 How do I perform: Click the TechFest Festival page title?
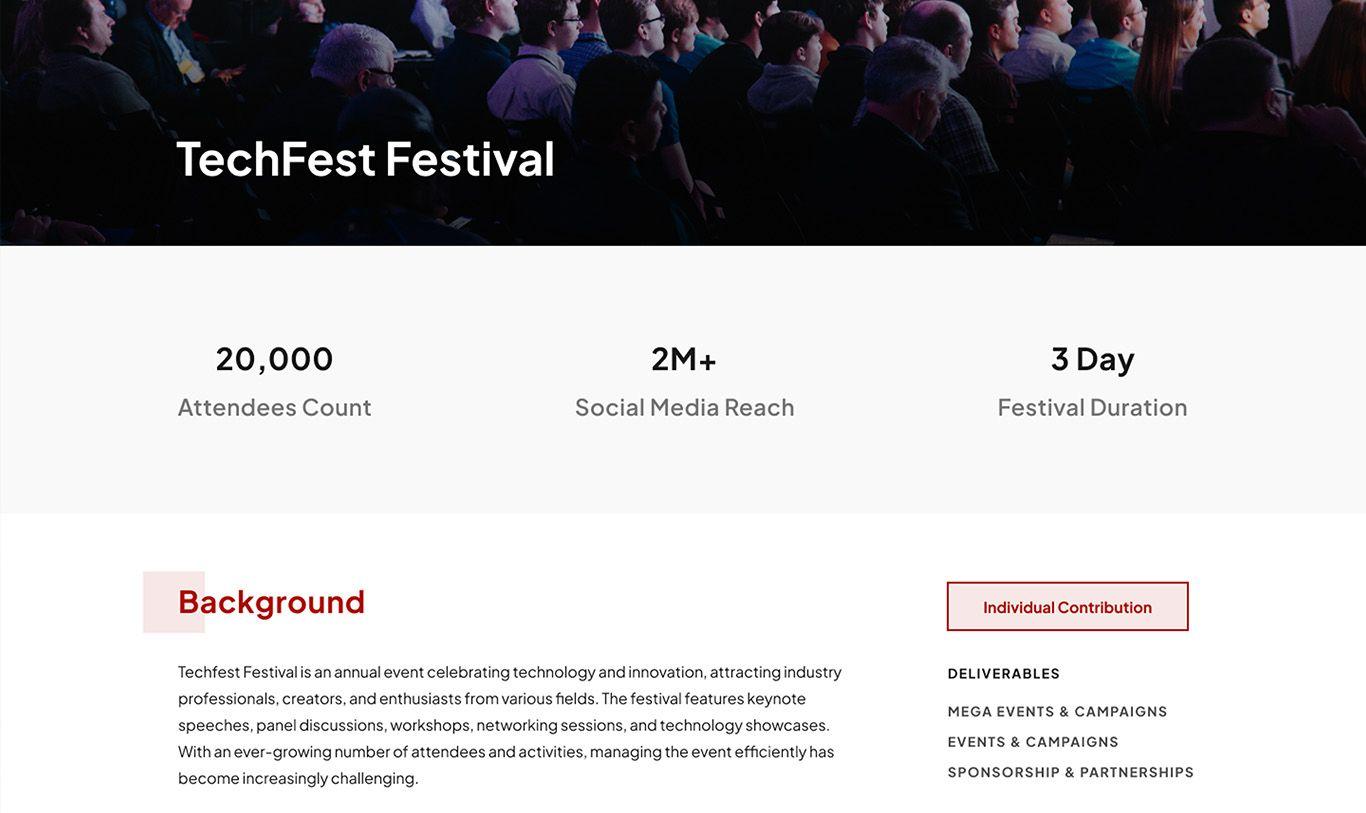coord(365,158)
